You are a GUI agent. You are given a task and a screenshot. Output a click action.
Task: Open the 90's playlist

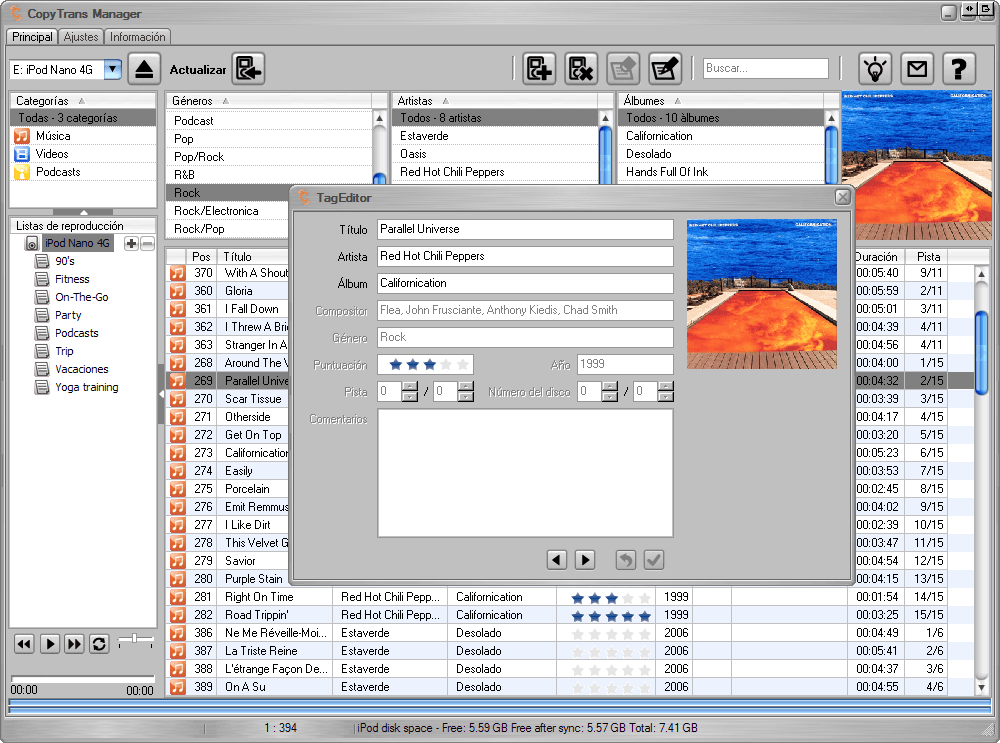pyautogui.click(x=64, y=261)
